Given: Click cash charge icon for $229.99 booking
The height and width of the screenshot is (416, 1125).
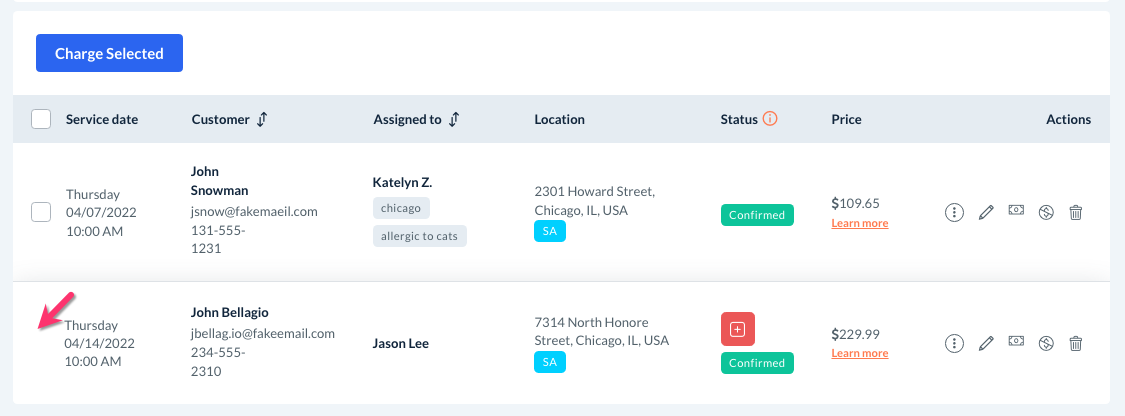Looking at the screenshot, I should 1016,343.
